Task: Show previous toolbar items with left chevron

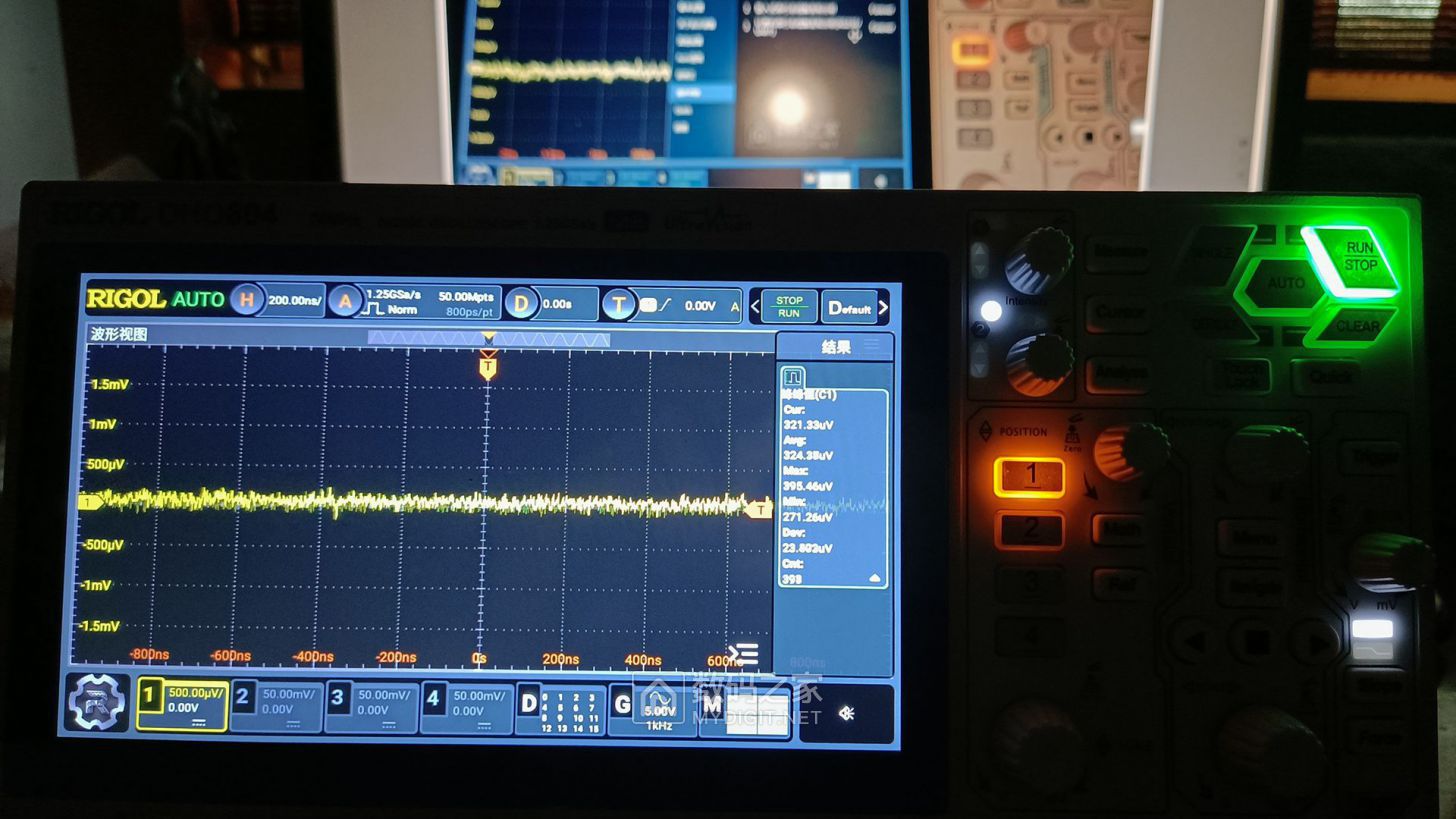Action: 755,307
